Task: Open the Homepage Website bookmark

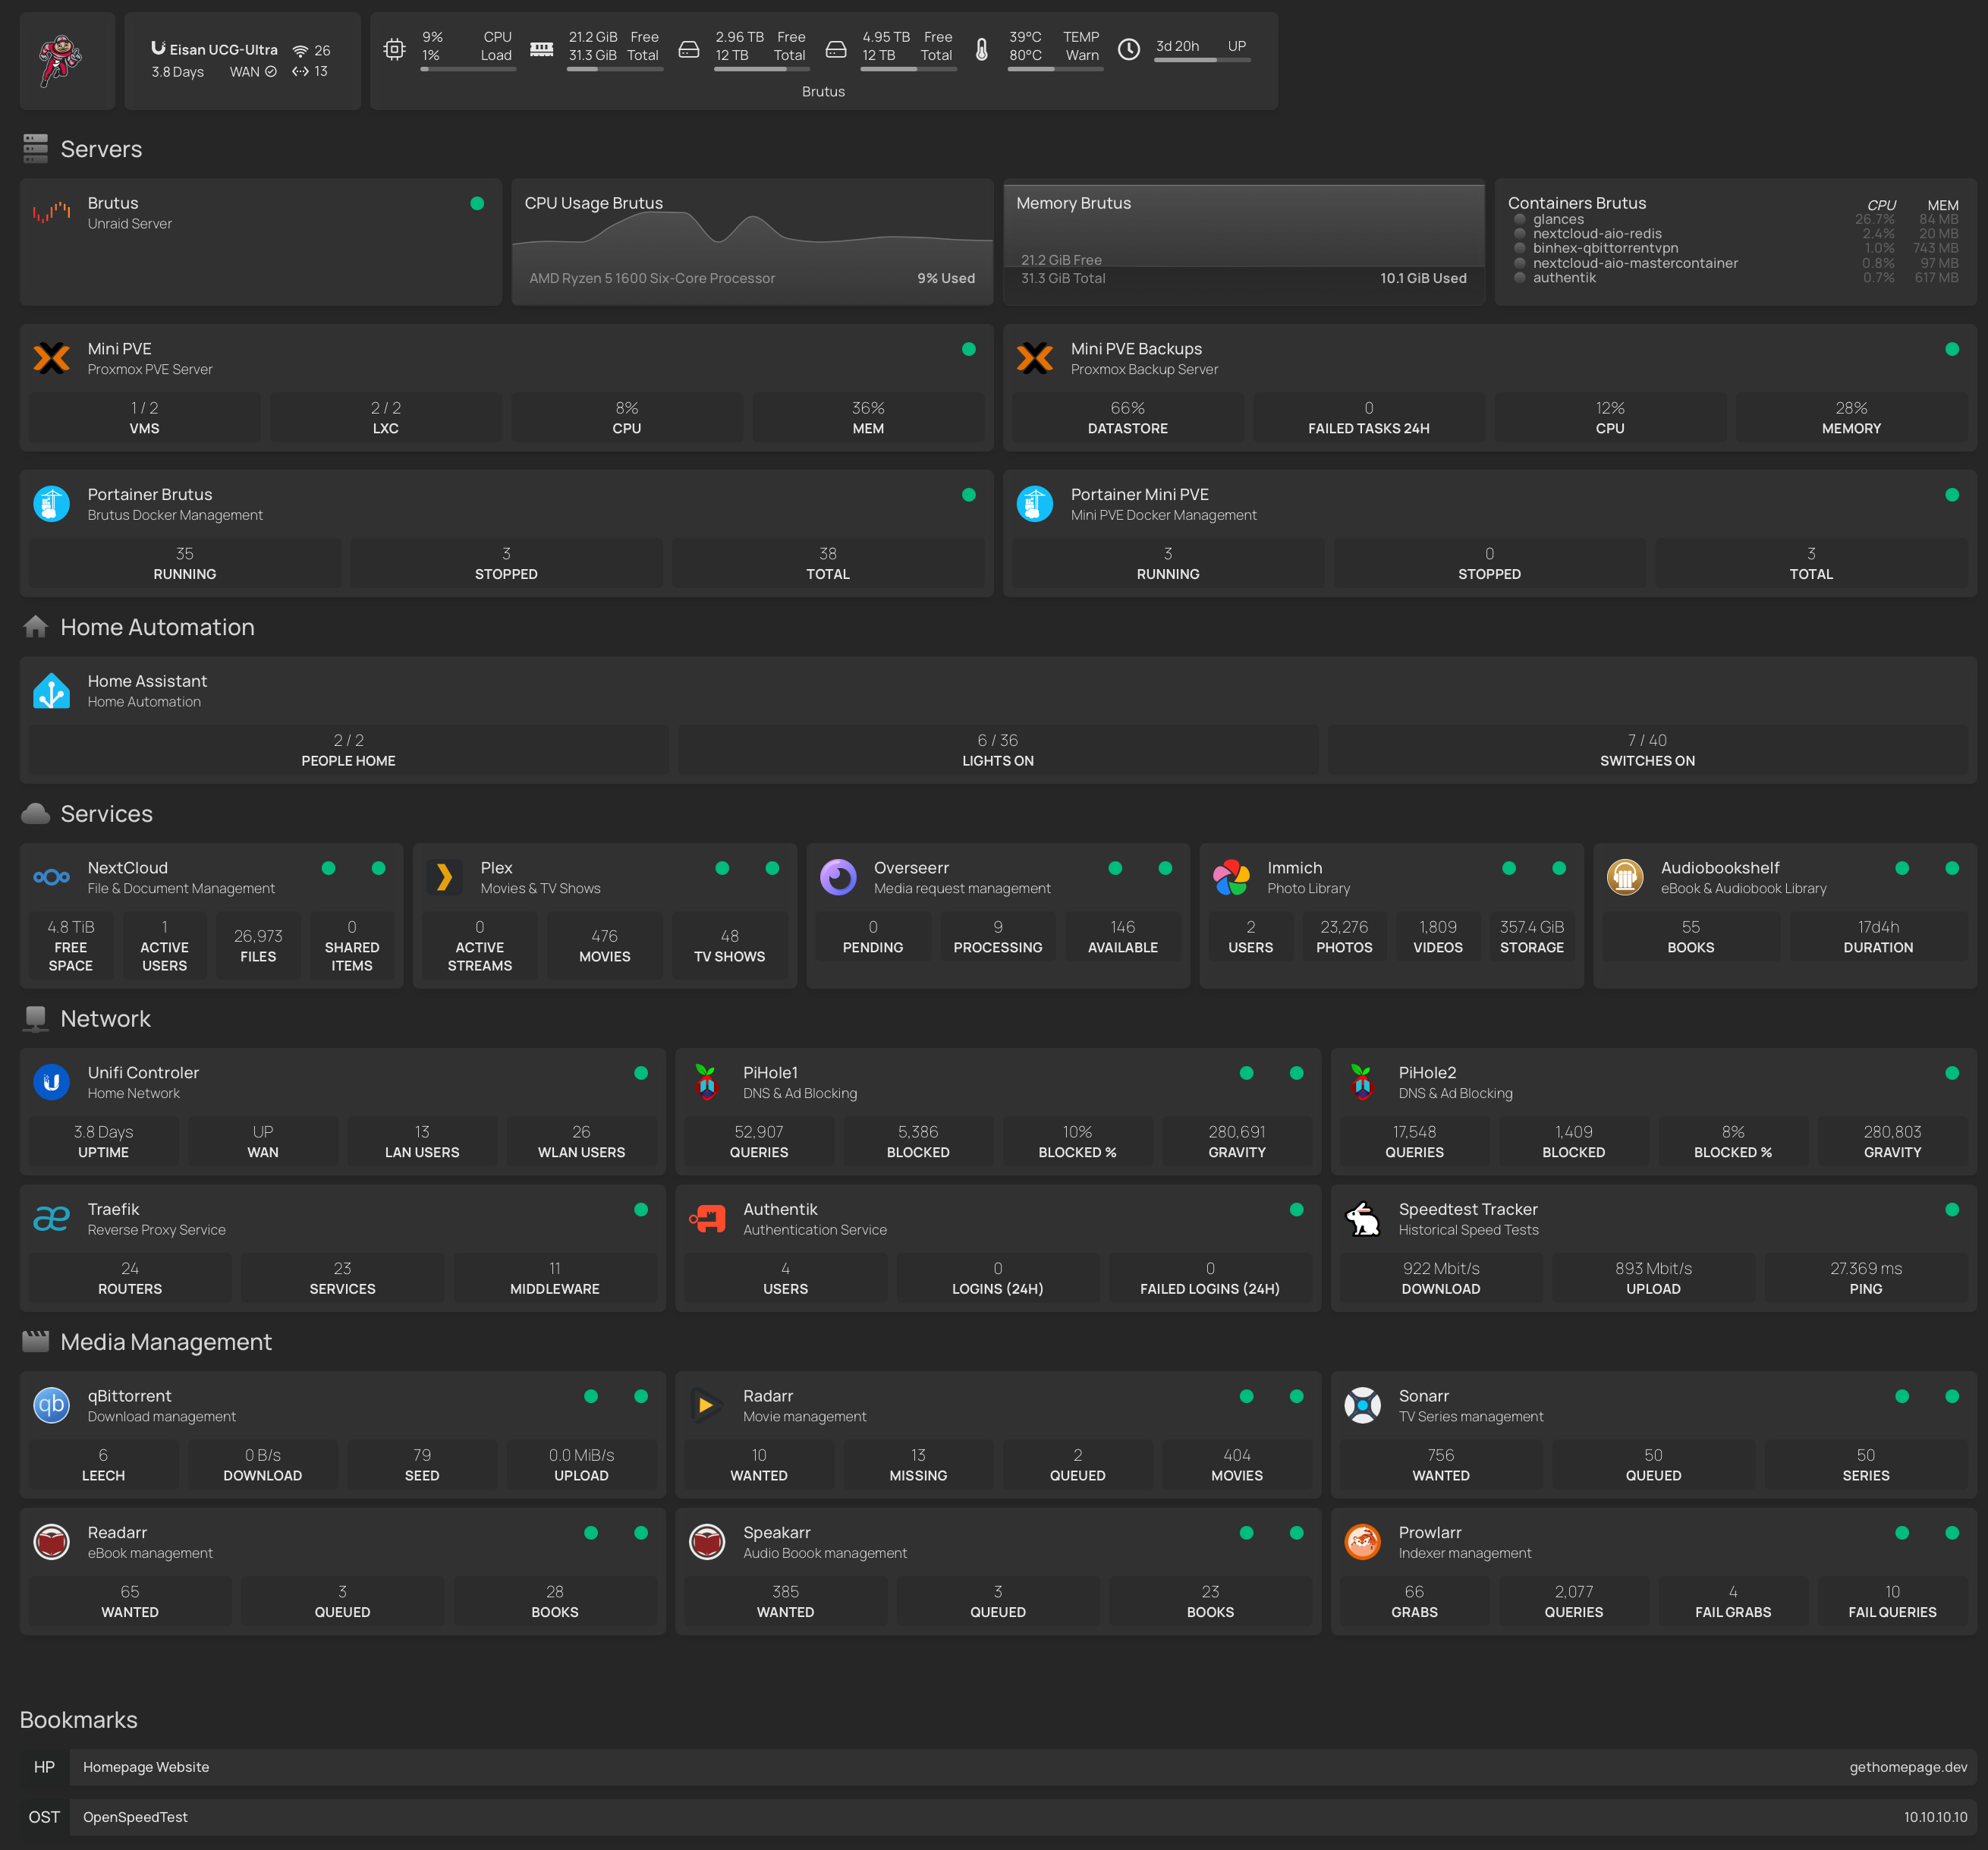Action: (146, 1766)
